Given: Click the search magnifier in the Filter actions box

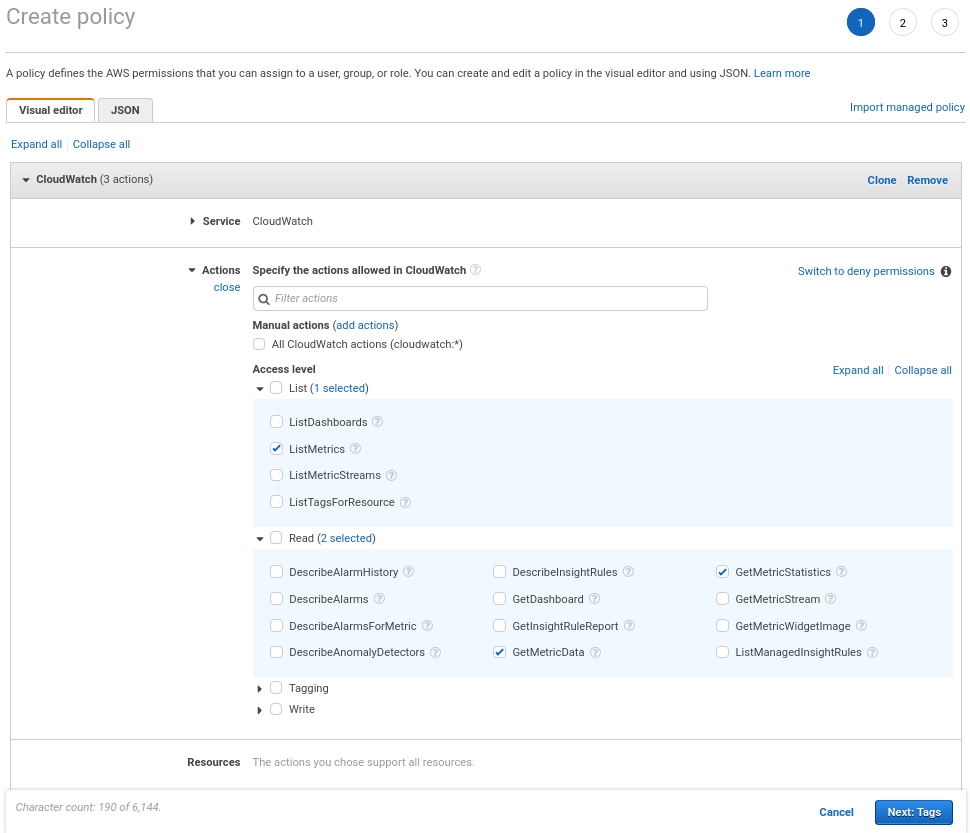Looking at the screenshot, I should (262, 298).
